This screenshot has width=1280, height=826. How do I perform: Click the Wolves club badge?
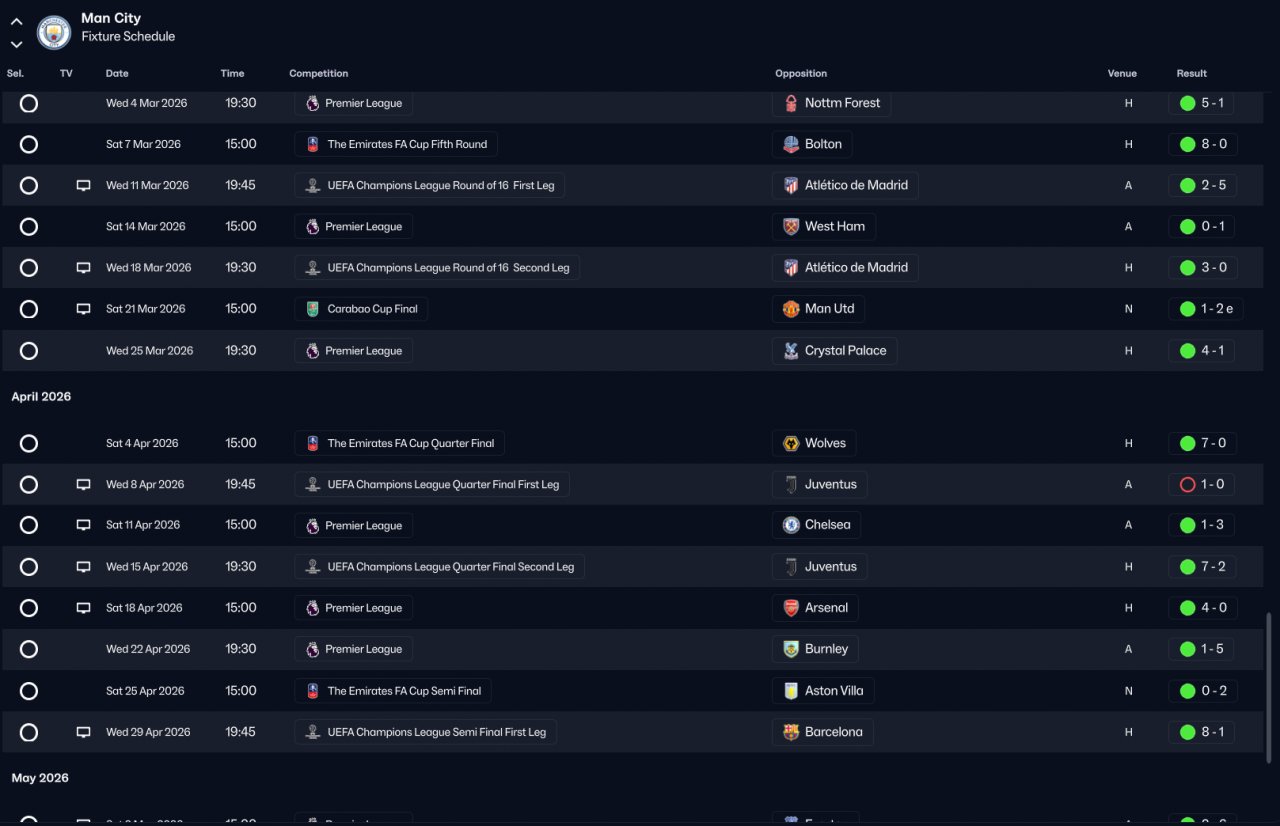(791, 443)
